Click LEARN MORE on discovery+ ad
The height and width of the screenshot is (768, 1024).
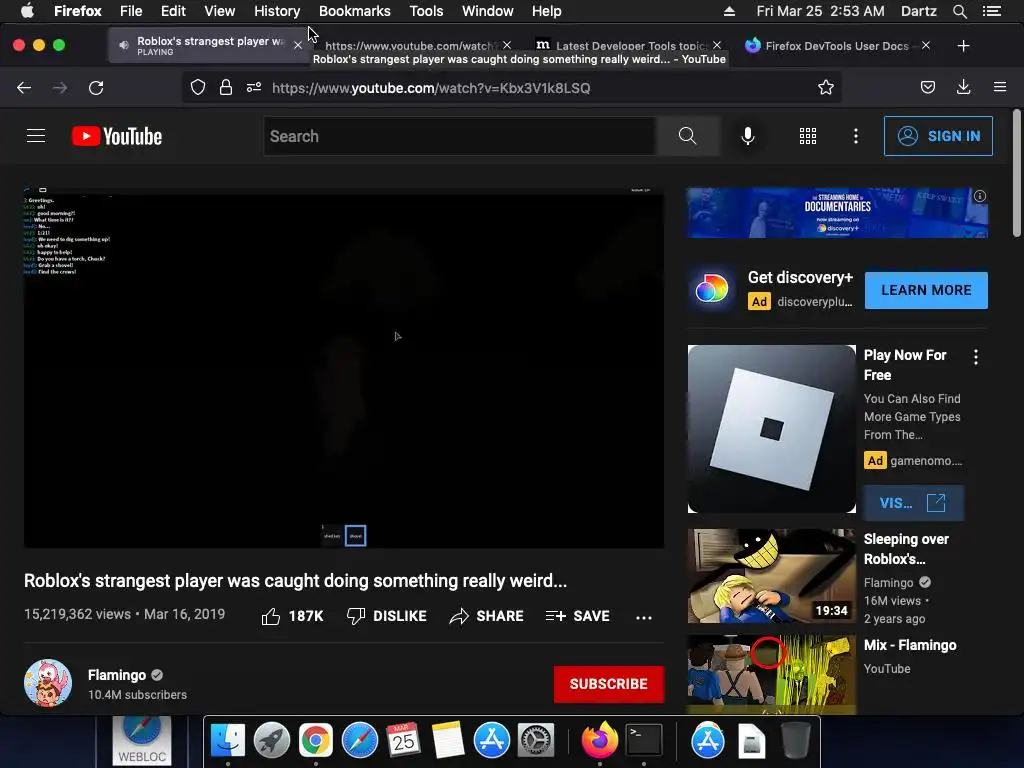[926, 290]
